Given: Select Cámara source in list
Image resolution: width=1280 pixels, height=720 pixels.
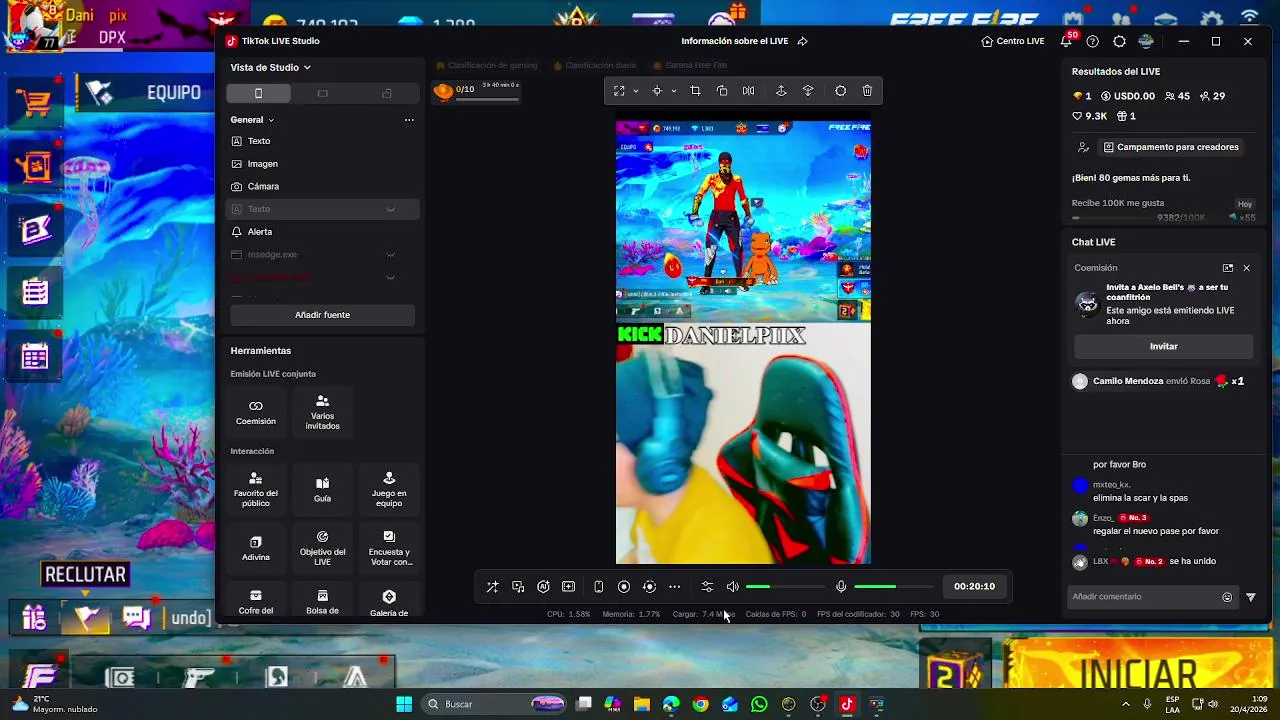Looking at the screenshot, I should click(322, 186).
